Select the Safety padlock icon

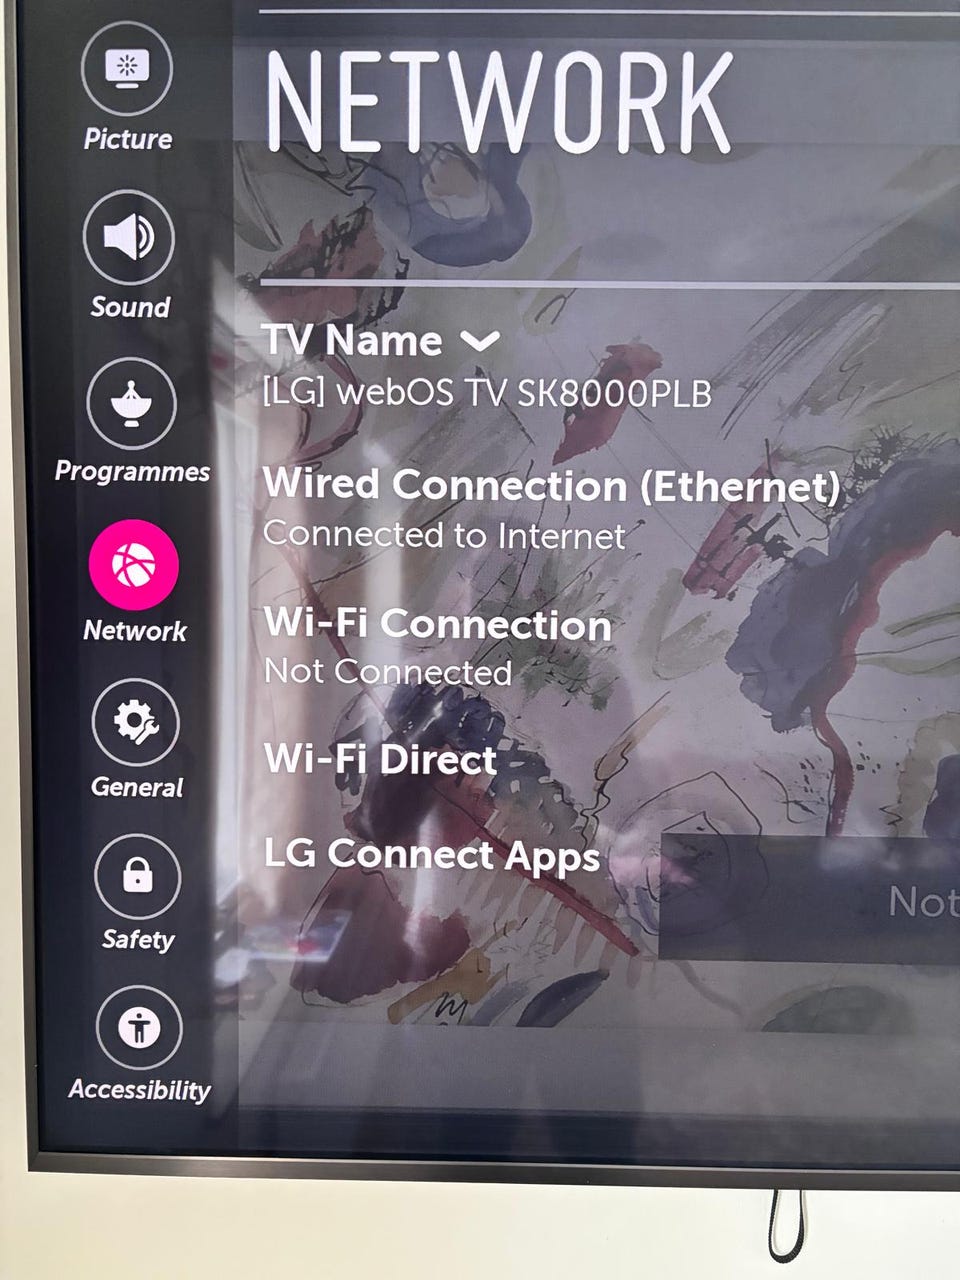click(138, 876)
